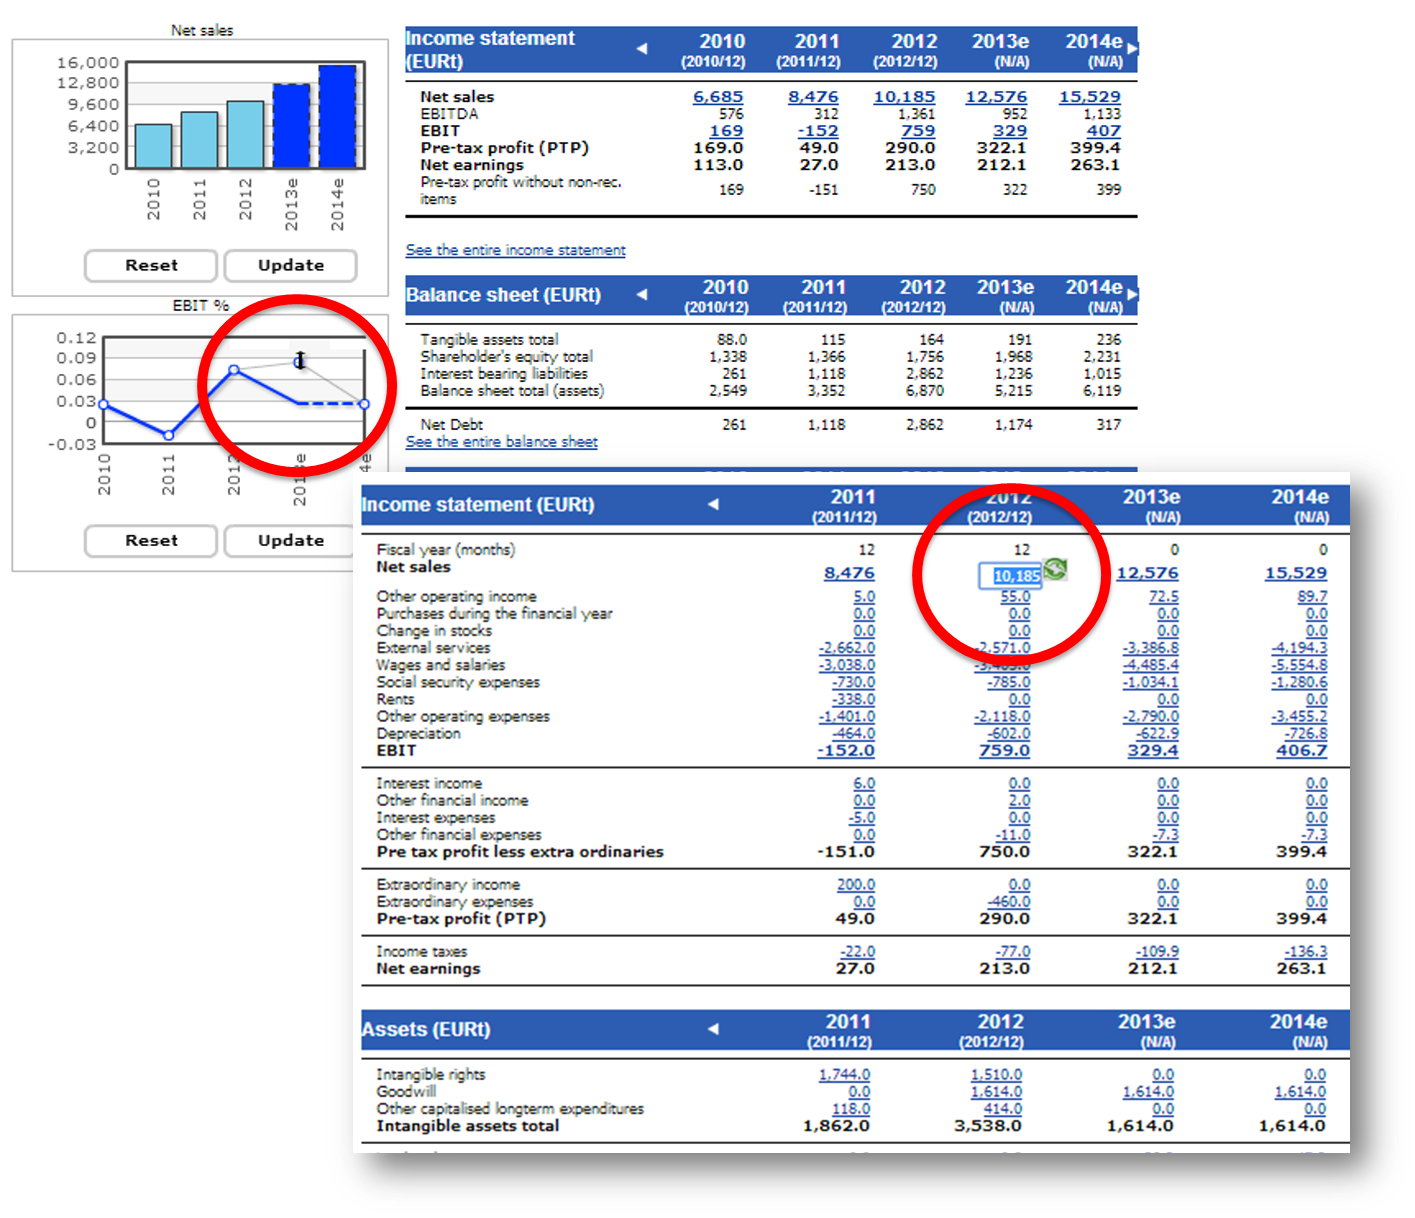
Task: Select the 2014e bar in the Net sales chart
Action: click(x=338, y=116)
